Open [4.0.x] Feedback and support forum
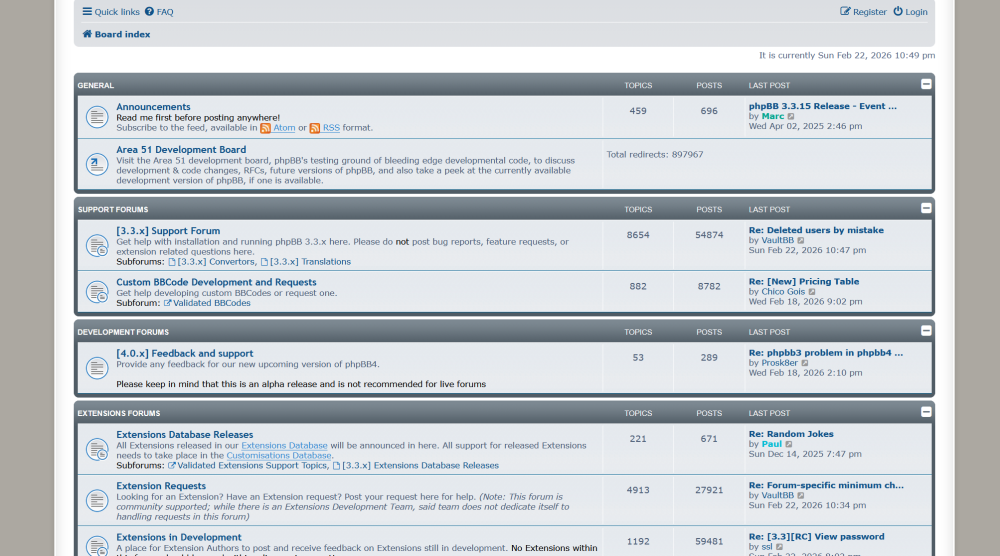 point(184,353)
